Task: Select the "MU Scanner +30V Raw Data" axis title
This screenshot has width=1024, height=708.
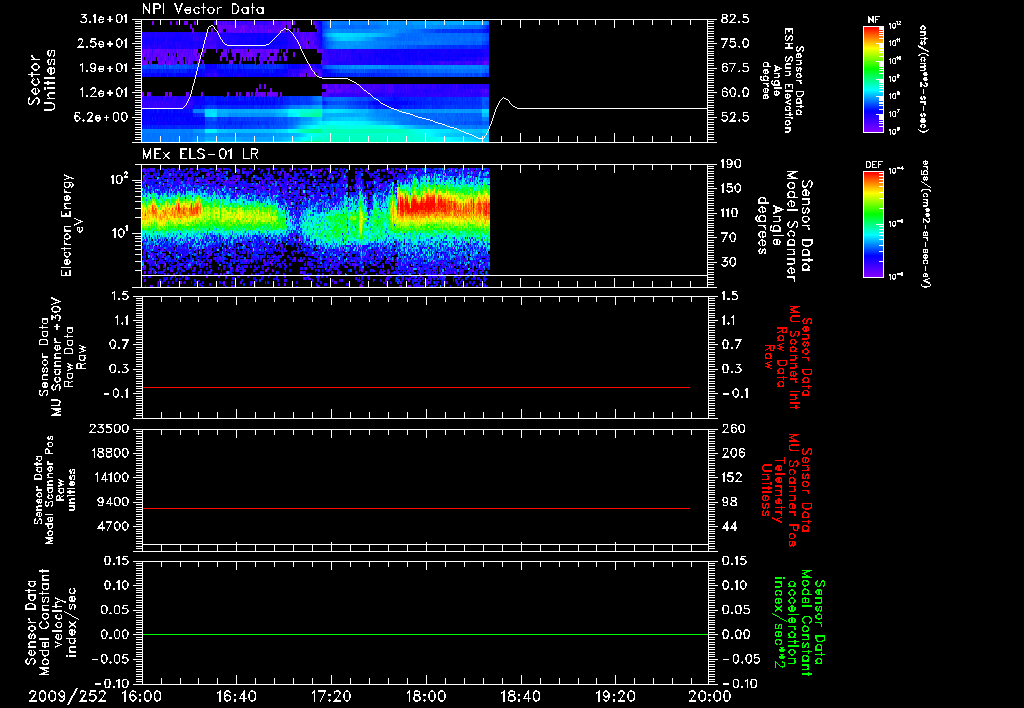Action: [x=63, y=357]
